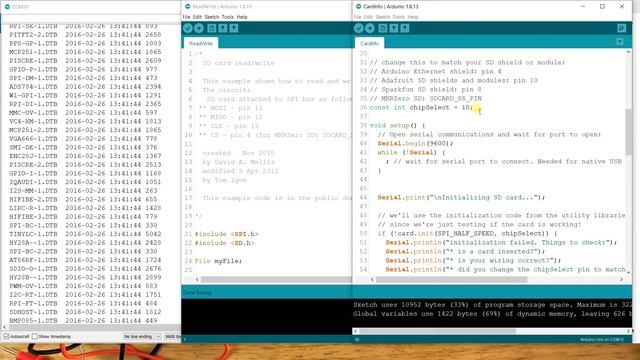Open Tools menu in ReadWrite window
Screen dimensions: 640x360
(x=227, y=17)
